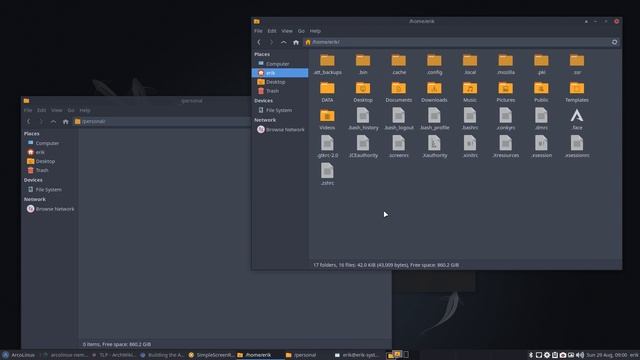Open the .bin folder
This screenshot has height=360, width=640.
coord(363,64)
